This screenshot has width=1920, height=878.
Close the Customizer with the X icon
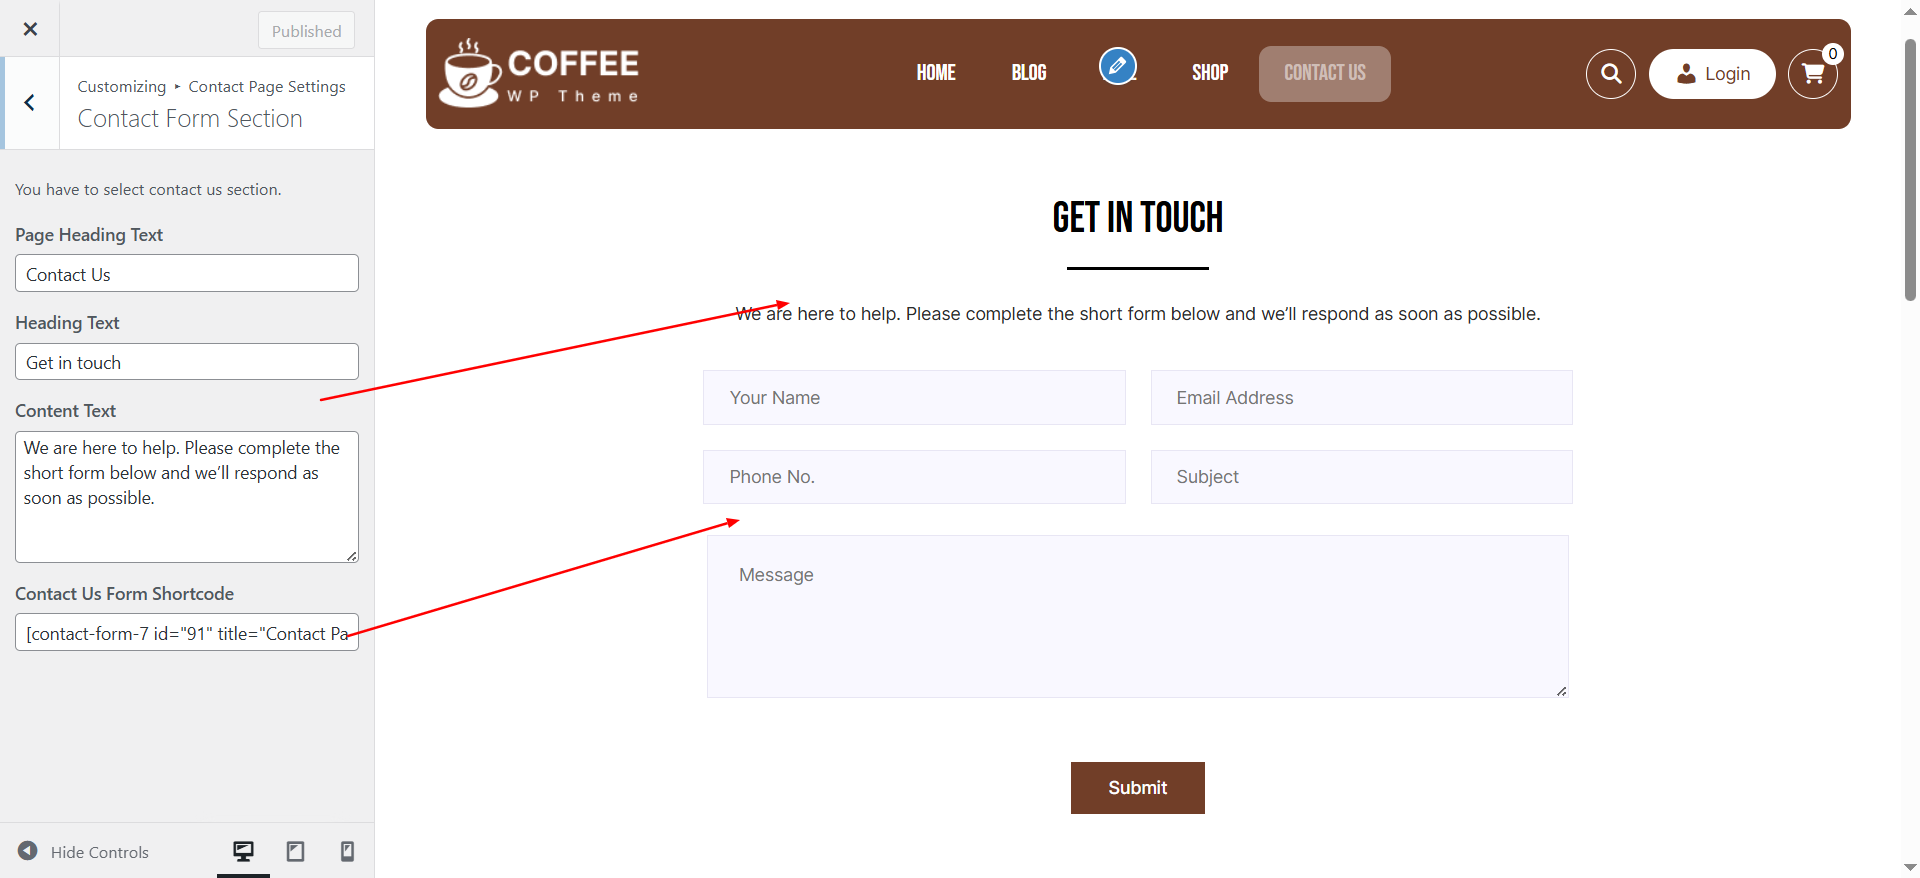pos(30,29)
